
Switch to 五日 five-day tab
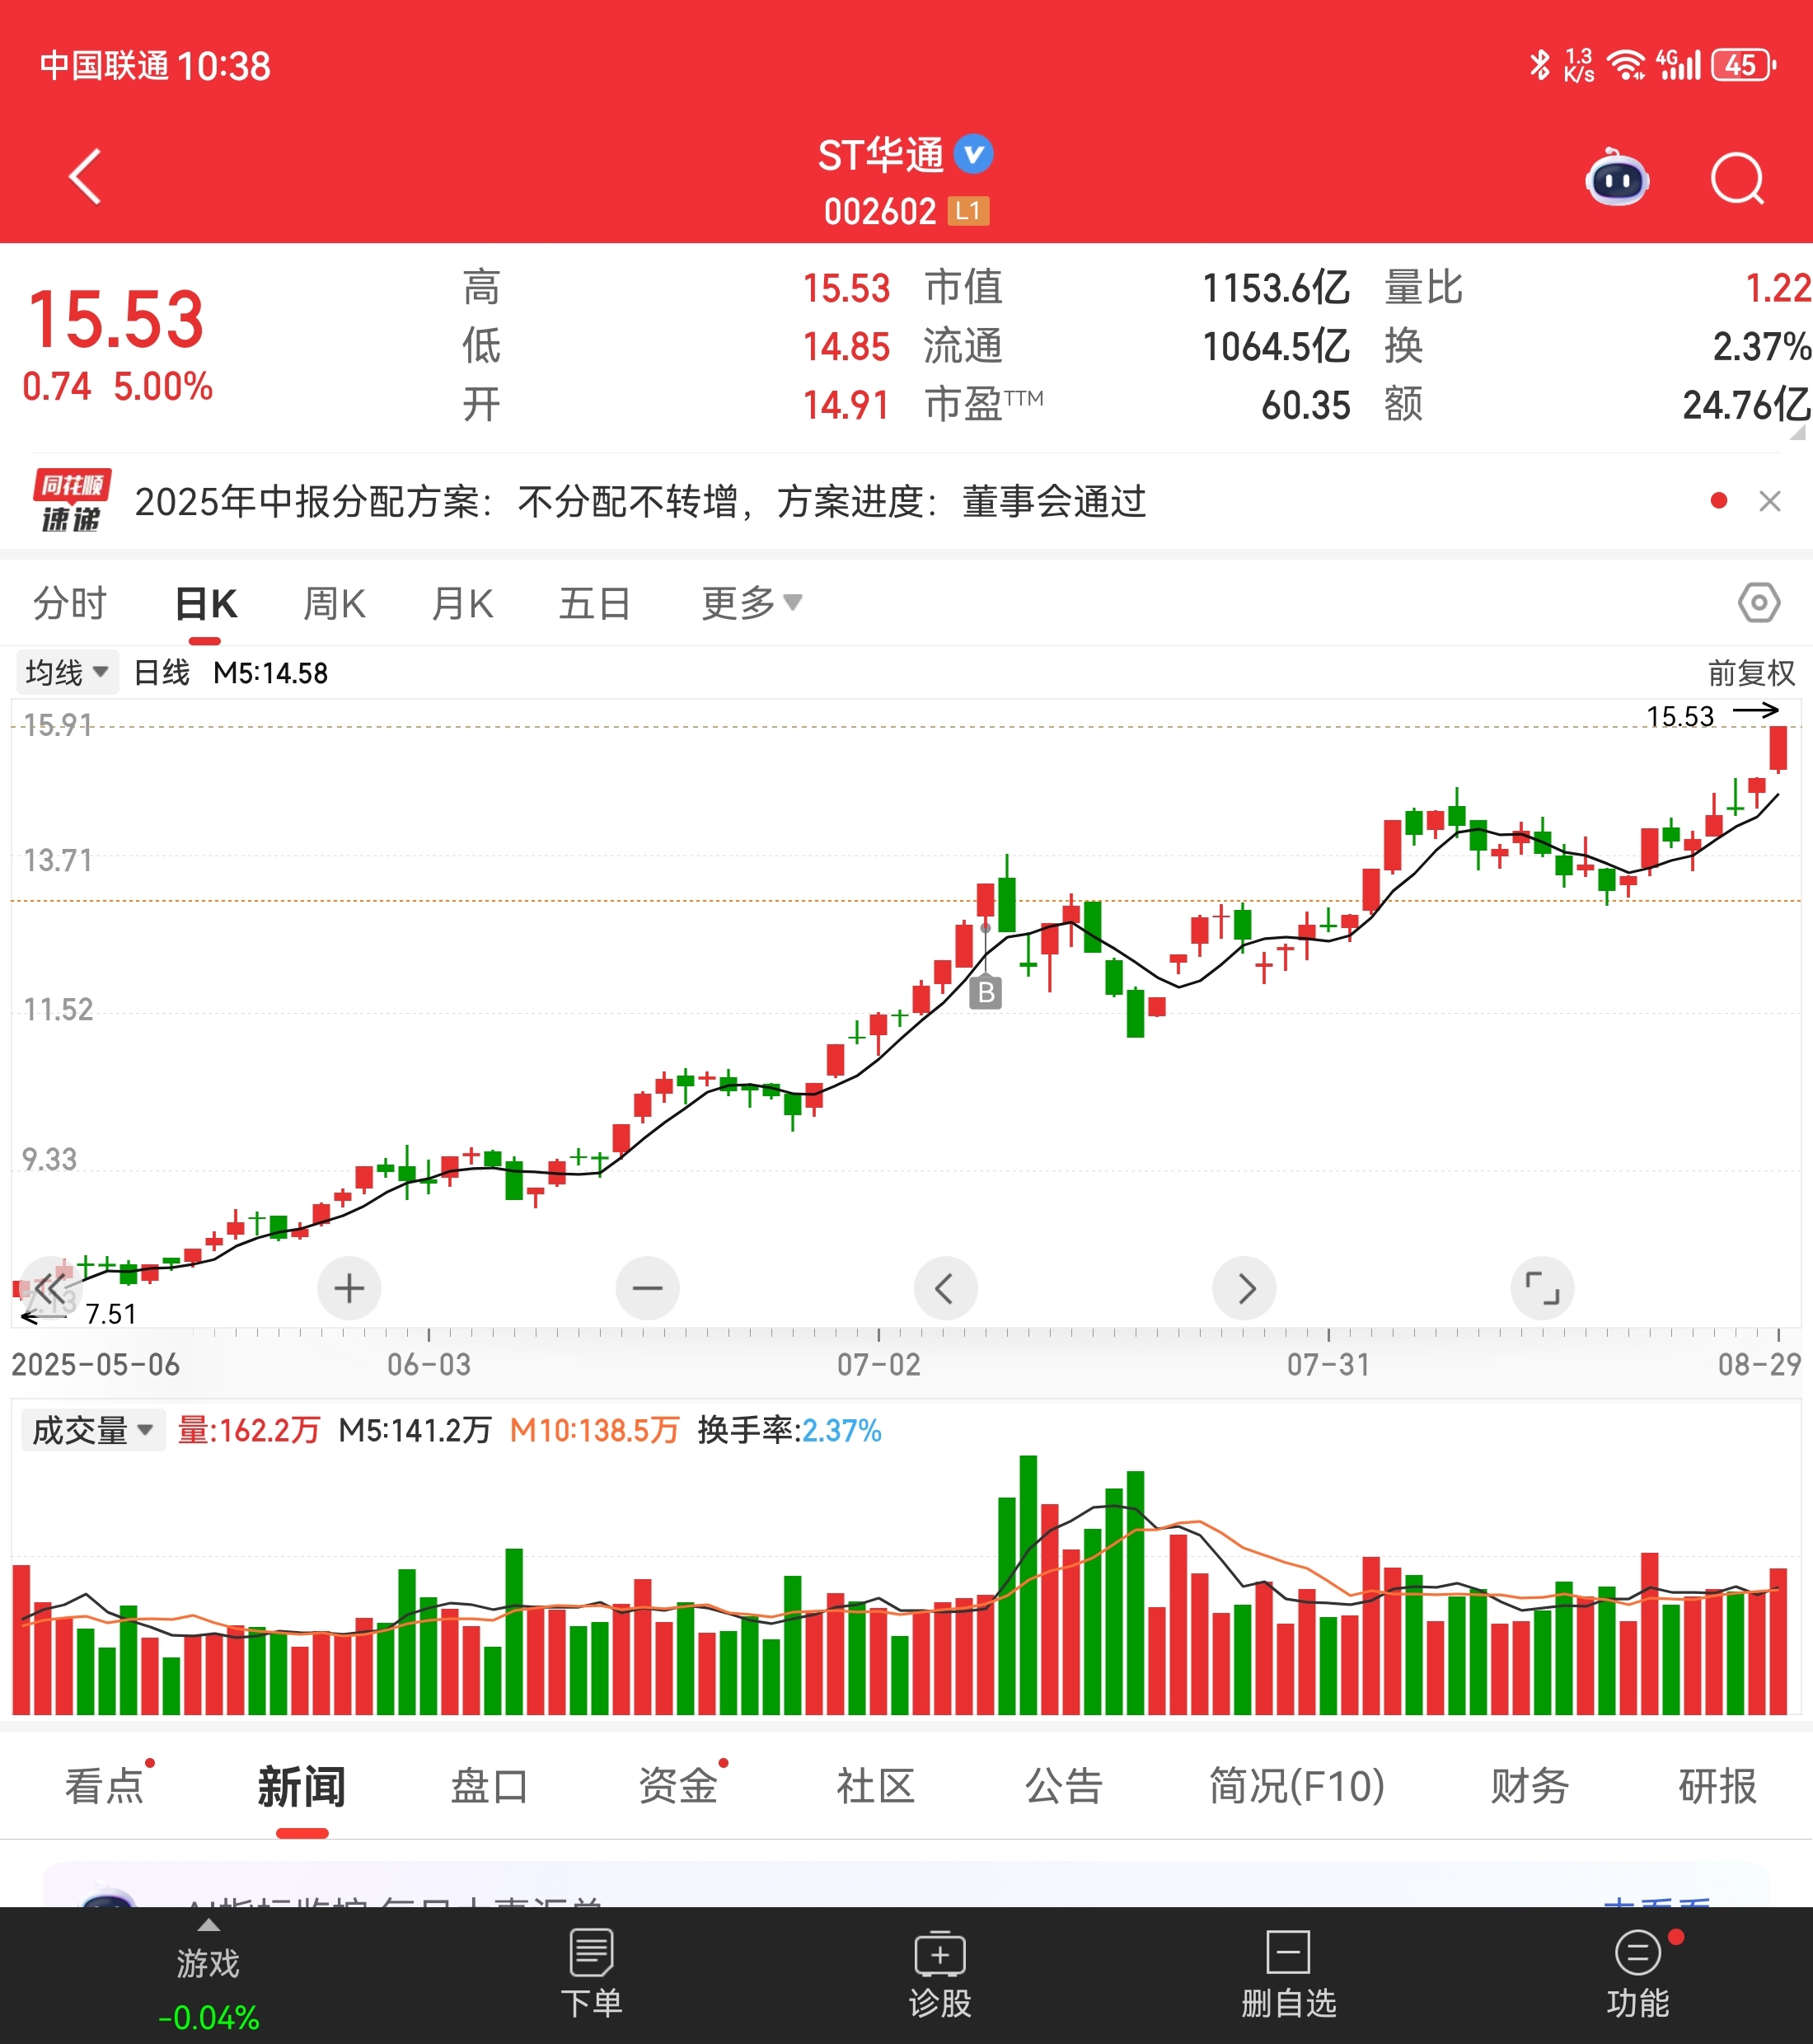coord(594,603)
